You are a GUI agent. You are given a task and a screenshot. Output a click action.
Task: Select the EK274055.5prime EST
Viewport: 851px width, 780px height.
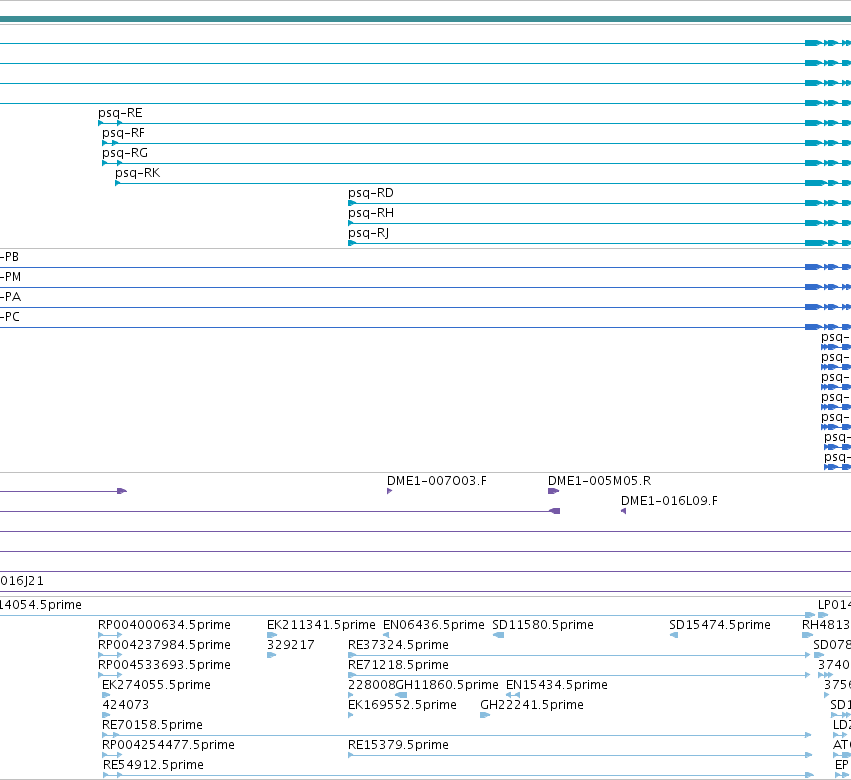156,685
